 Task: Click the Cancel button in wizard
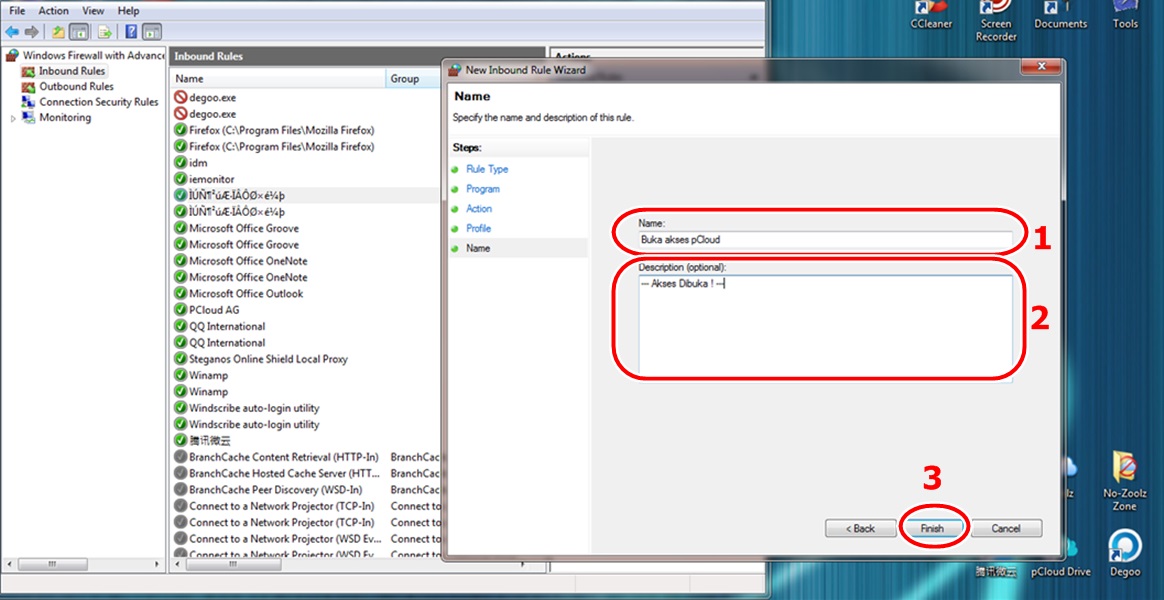pos(1006,529)
